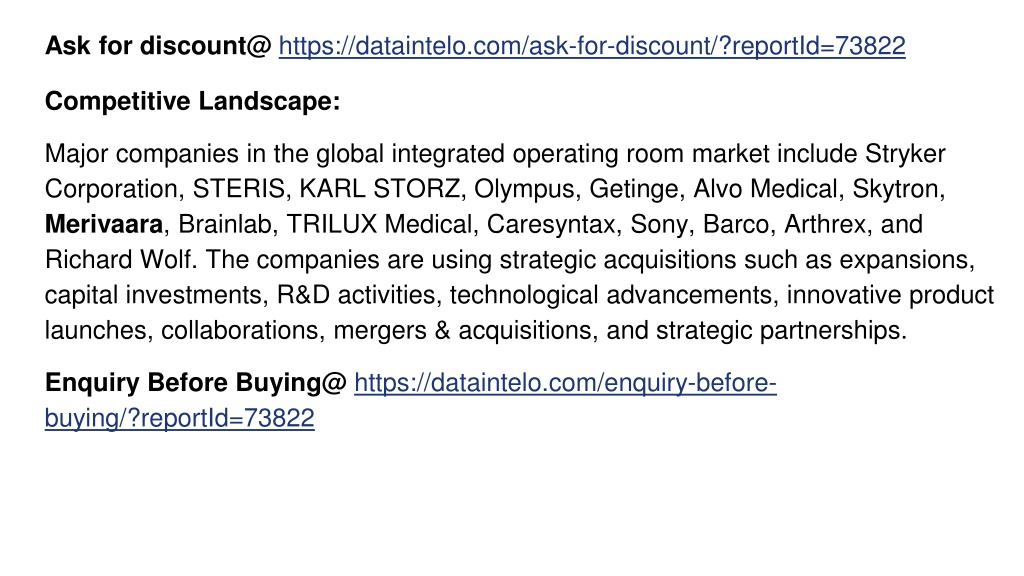Click on 'TRILUX Medical' text
This screenshot has height=576, width=1024.
pyautogui.click(x=379, y=225)
